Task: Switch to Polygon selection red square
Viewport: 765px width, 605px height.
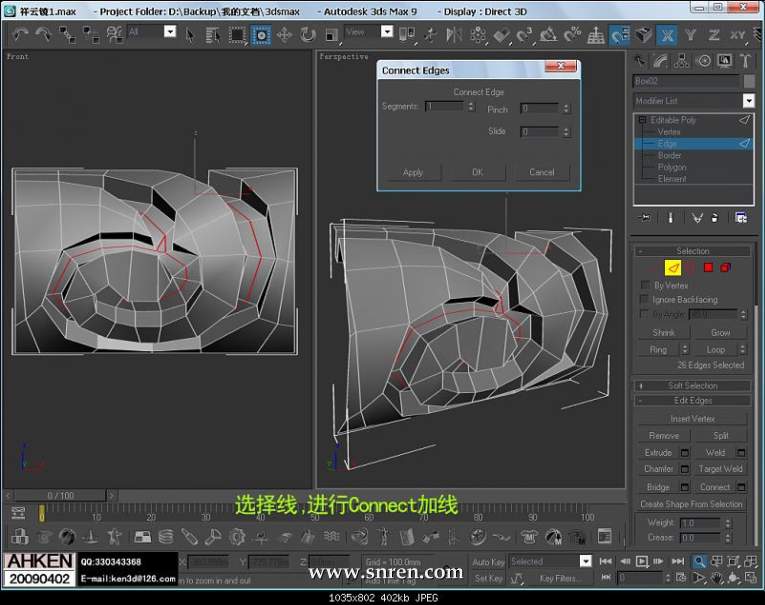Action: coord(708,268)
